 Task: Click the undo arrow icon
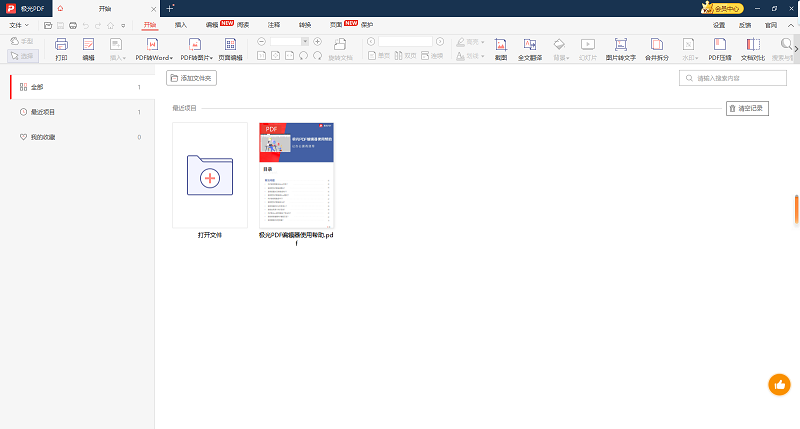(86, 25)
